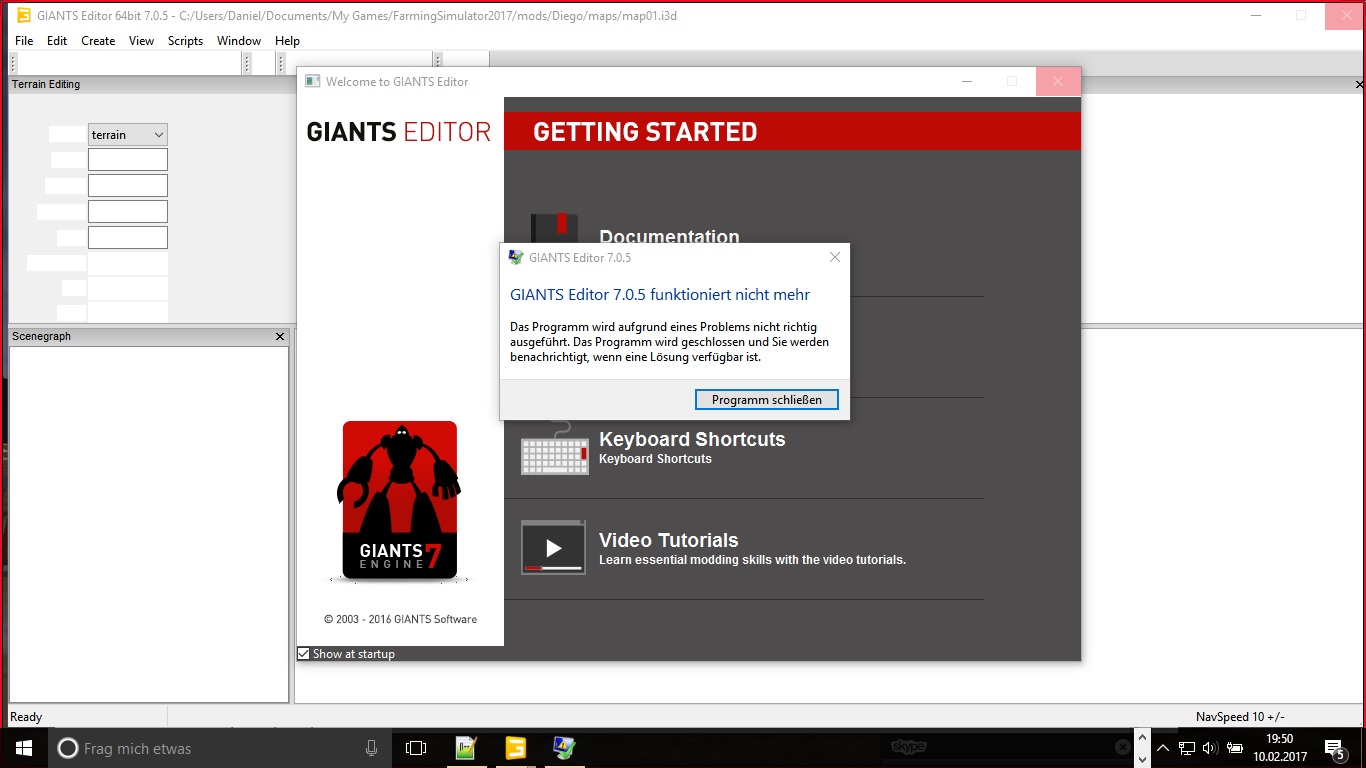Uncheck the Show at startup checkbox
Viewport: 1366px width, 768px height.
point(304,654)
